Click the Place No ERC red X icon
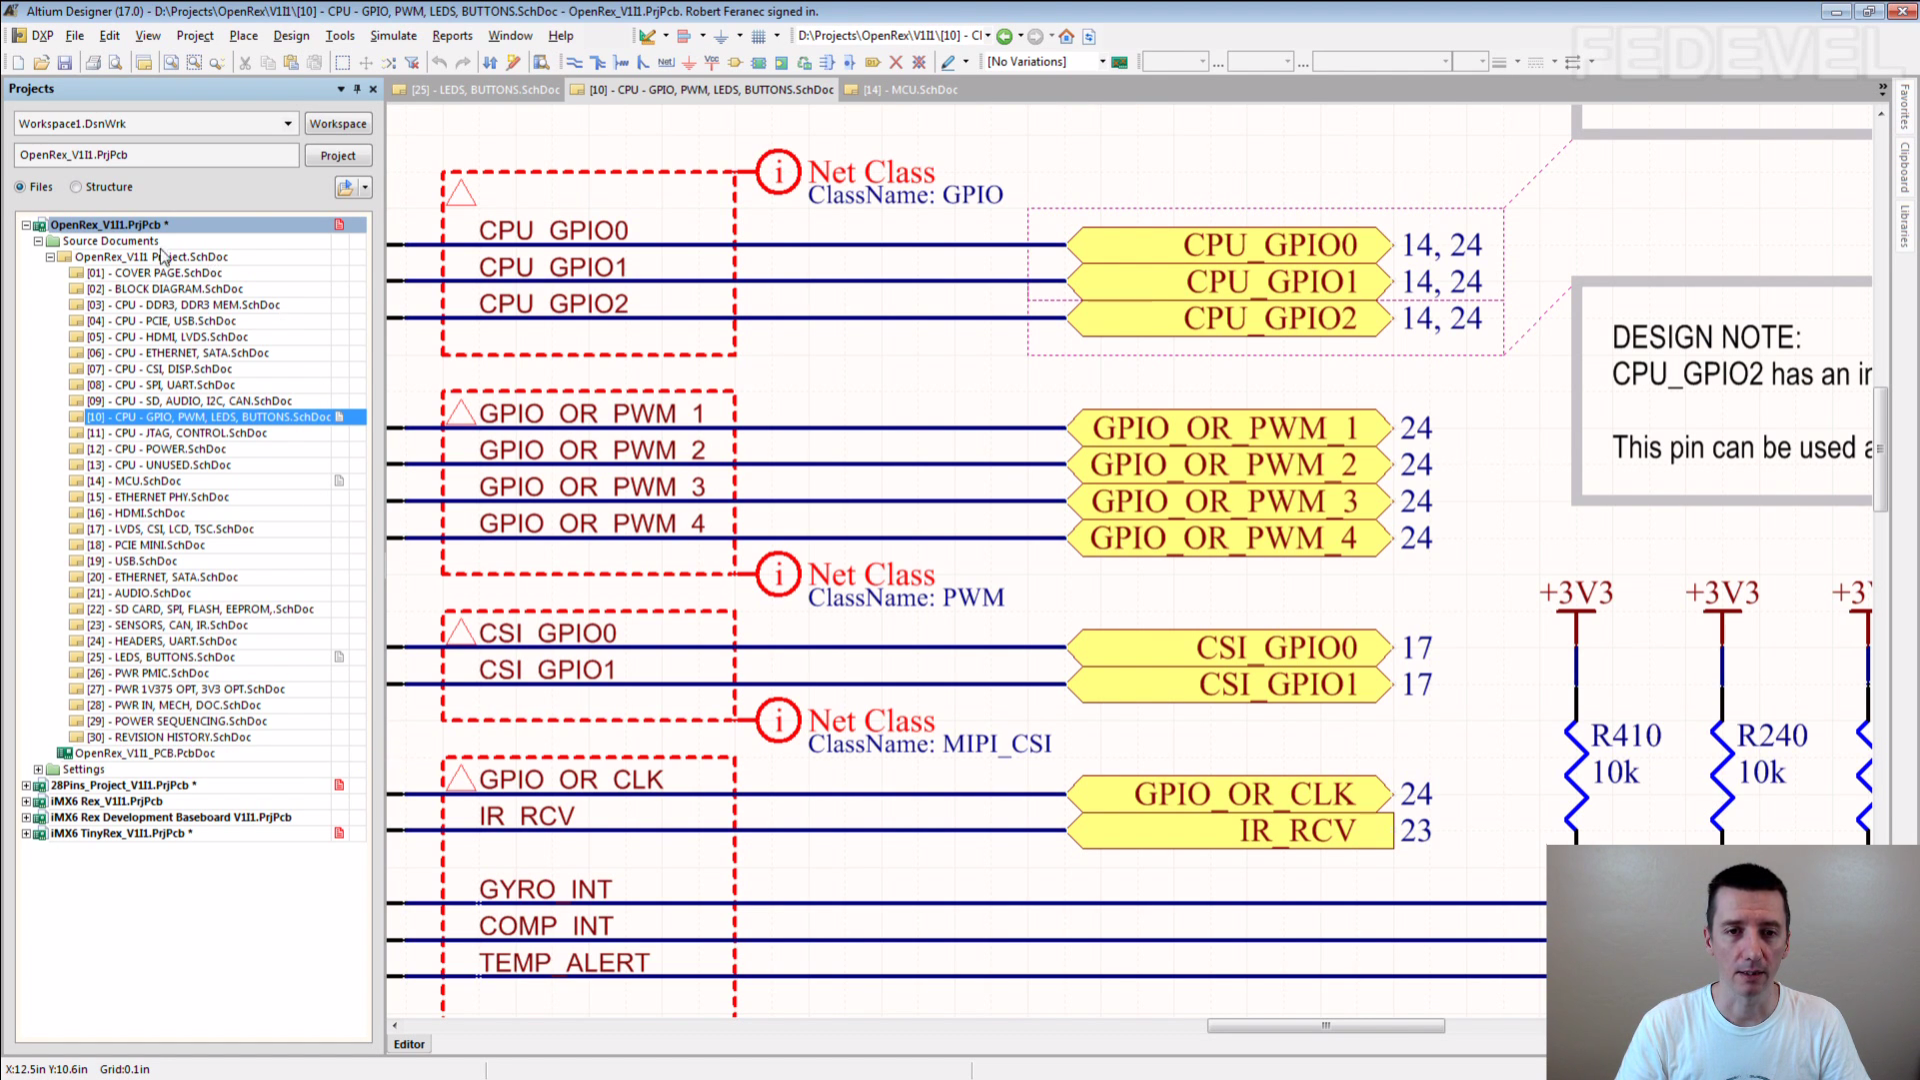The height and width of the screenshot is (1080, 1920). (896, 63)
